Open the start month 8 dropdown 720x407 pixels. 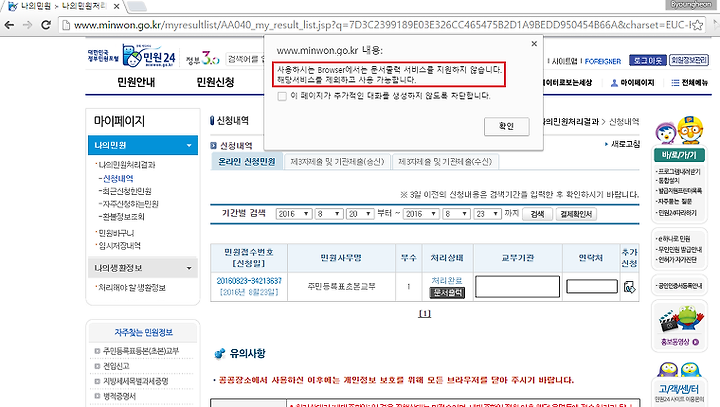[329, 214]
